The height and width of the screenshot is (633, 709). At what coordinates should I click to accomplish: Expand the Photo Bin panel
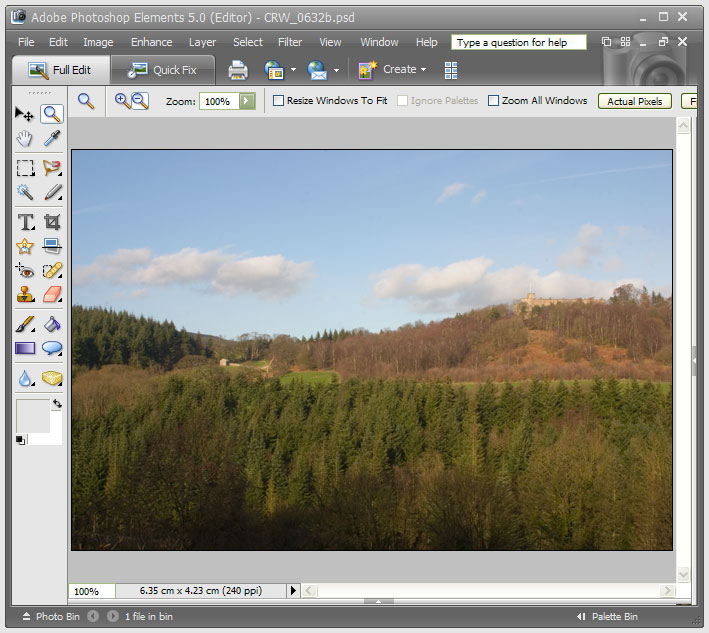51,616
